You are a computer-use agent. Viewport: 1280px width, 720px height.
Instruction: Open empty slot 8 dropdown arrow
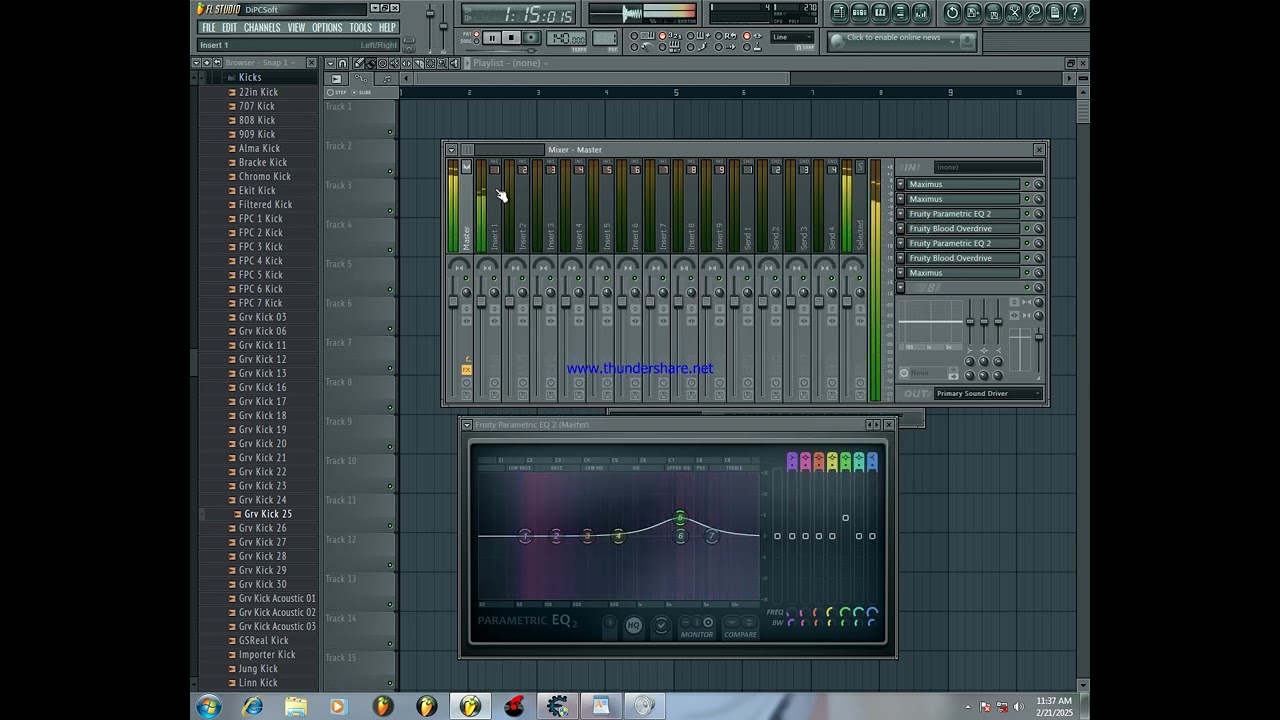click(x=900, y=288)
